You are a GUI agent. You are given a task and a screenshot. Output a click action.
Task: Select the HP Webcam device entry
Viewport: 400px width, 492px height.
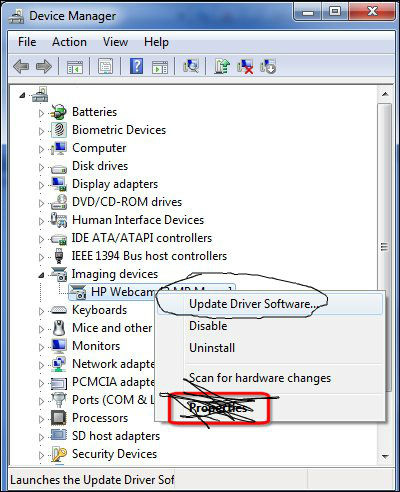(x=152, y=292)
